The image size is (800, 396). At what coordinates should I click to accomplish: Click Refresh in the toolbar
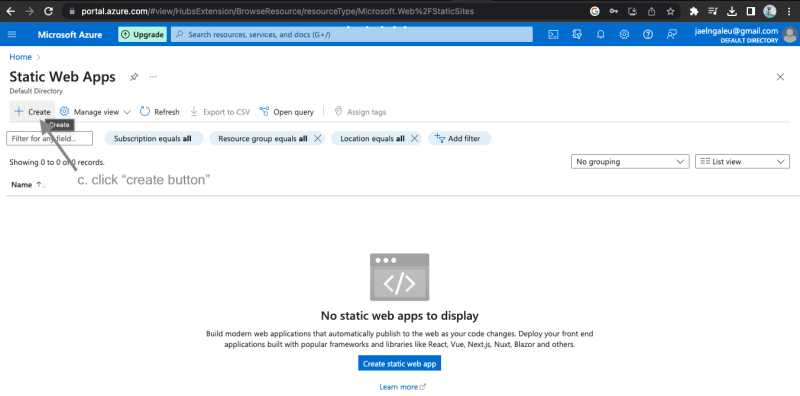160,112
